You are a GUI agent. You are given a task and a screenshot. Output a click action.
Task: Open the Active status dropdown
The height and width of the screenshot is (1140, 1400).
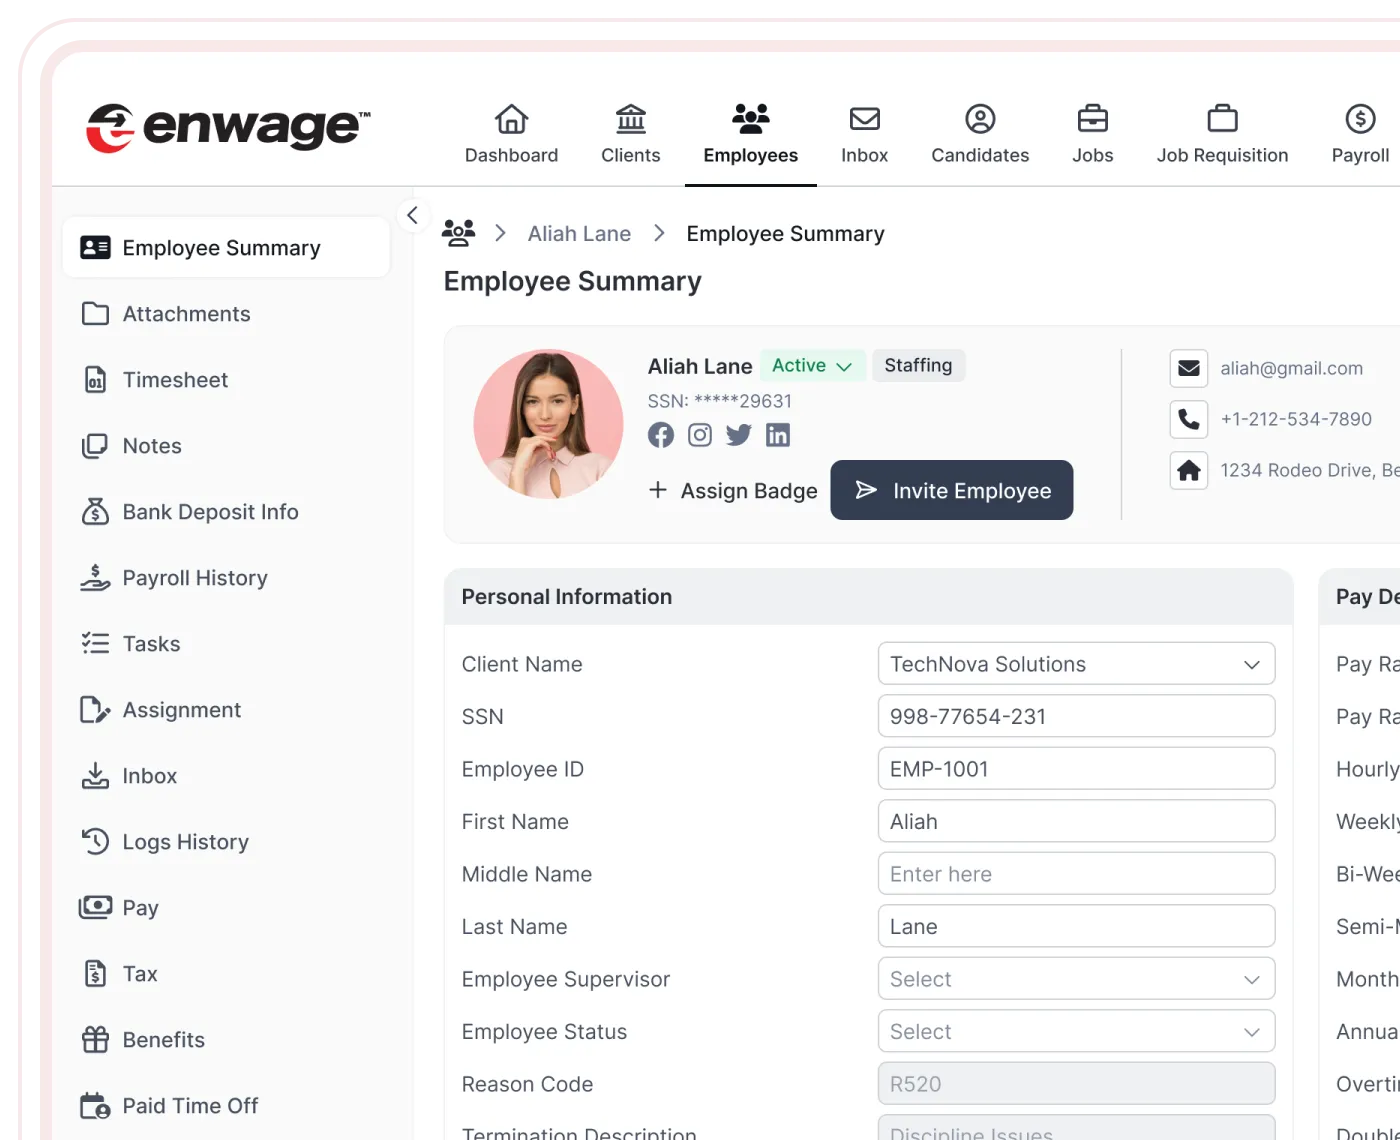811,366
